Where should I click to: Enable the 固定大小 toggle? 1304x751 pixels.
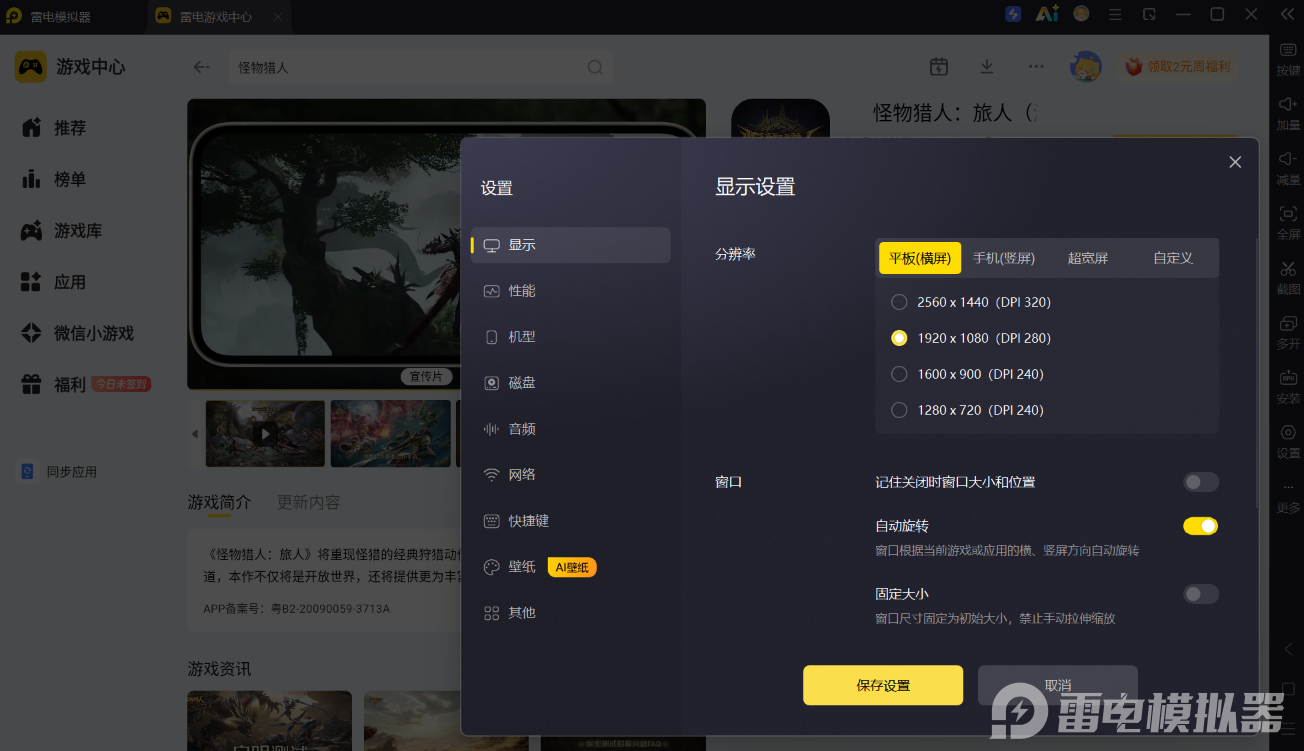point(1201,594)
